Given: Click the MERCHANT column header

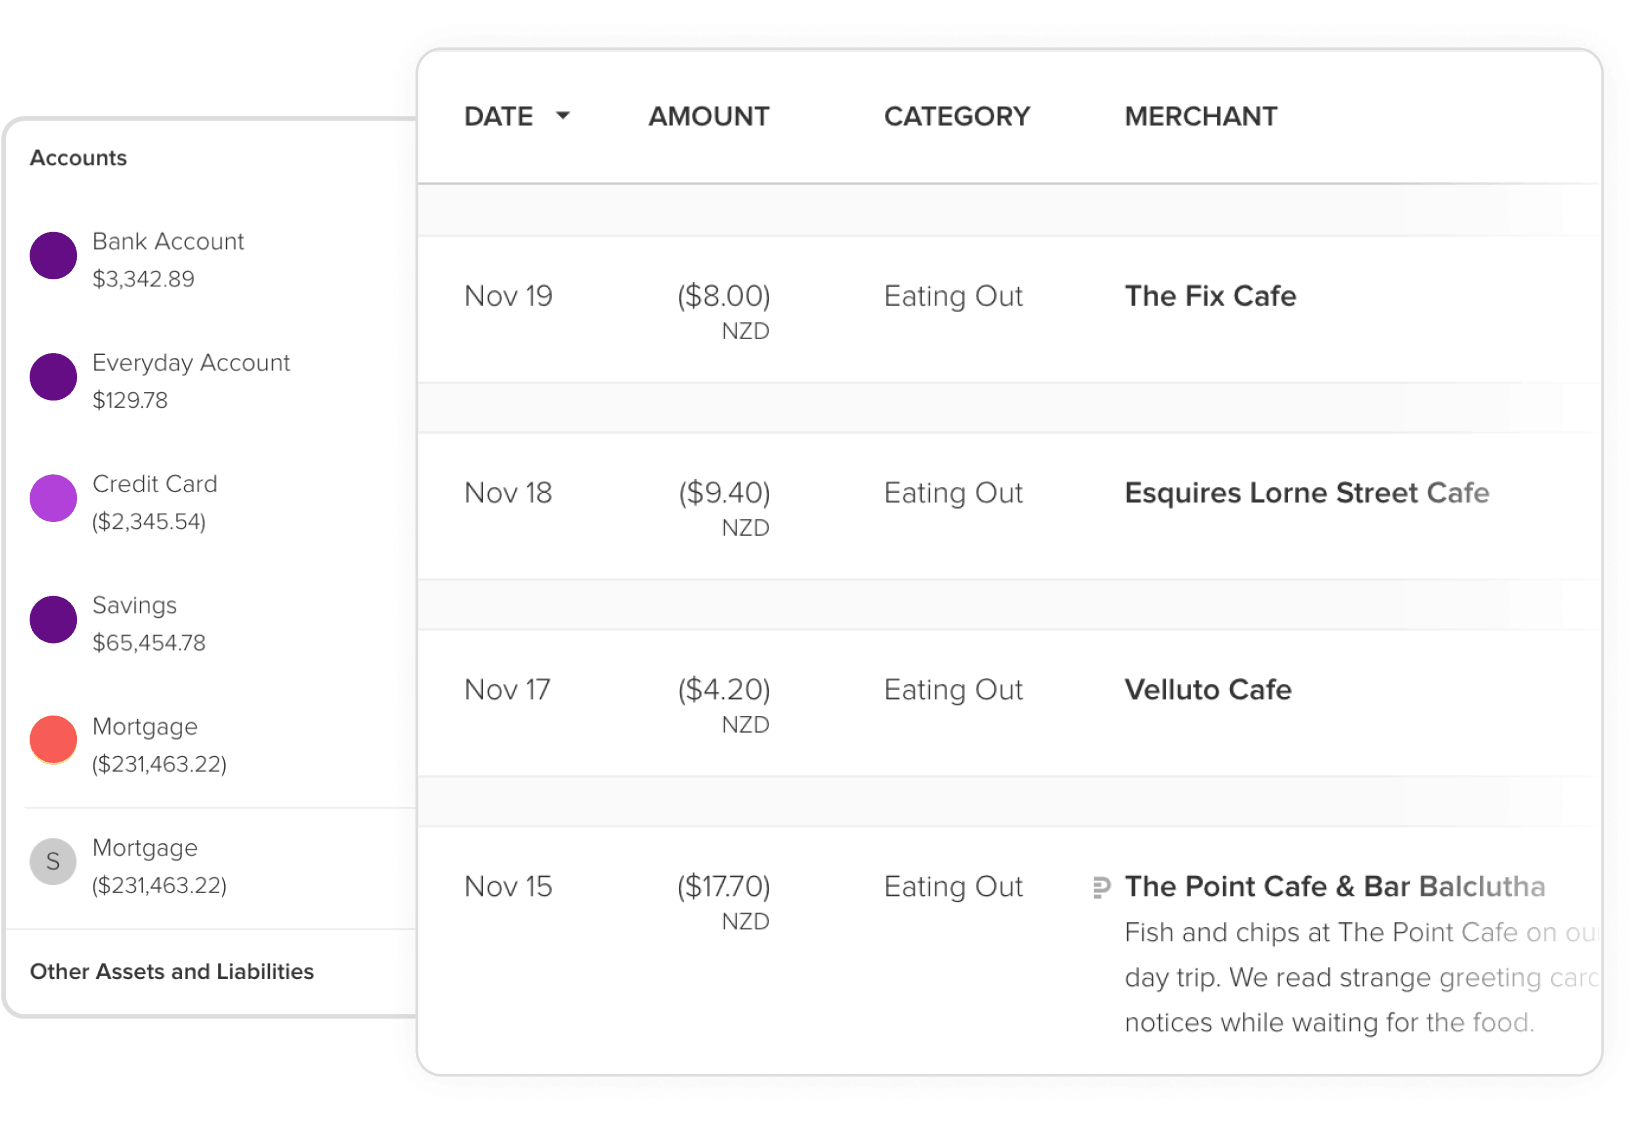Looking at the screenshot, I should point(1200,116).
